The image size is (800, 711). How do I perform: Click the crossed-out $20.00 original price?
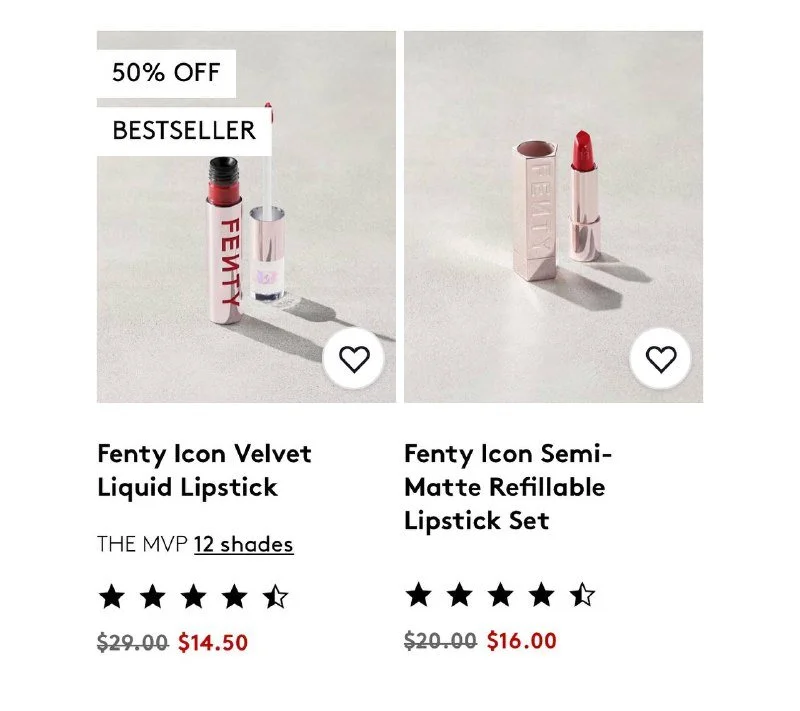(440, 640)
